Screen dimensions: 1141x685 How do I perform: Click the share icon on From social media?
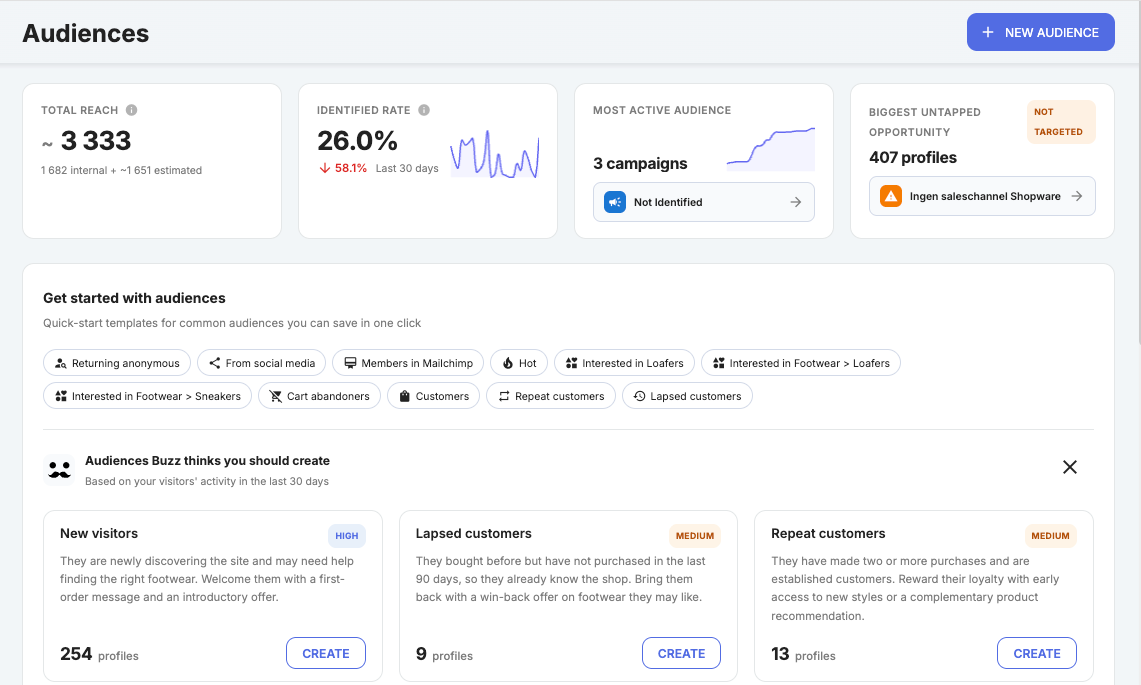coord(215,363)
